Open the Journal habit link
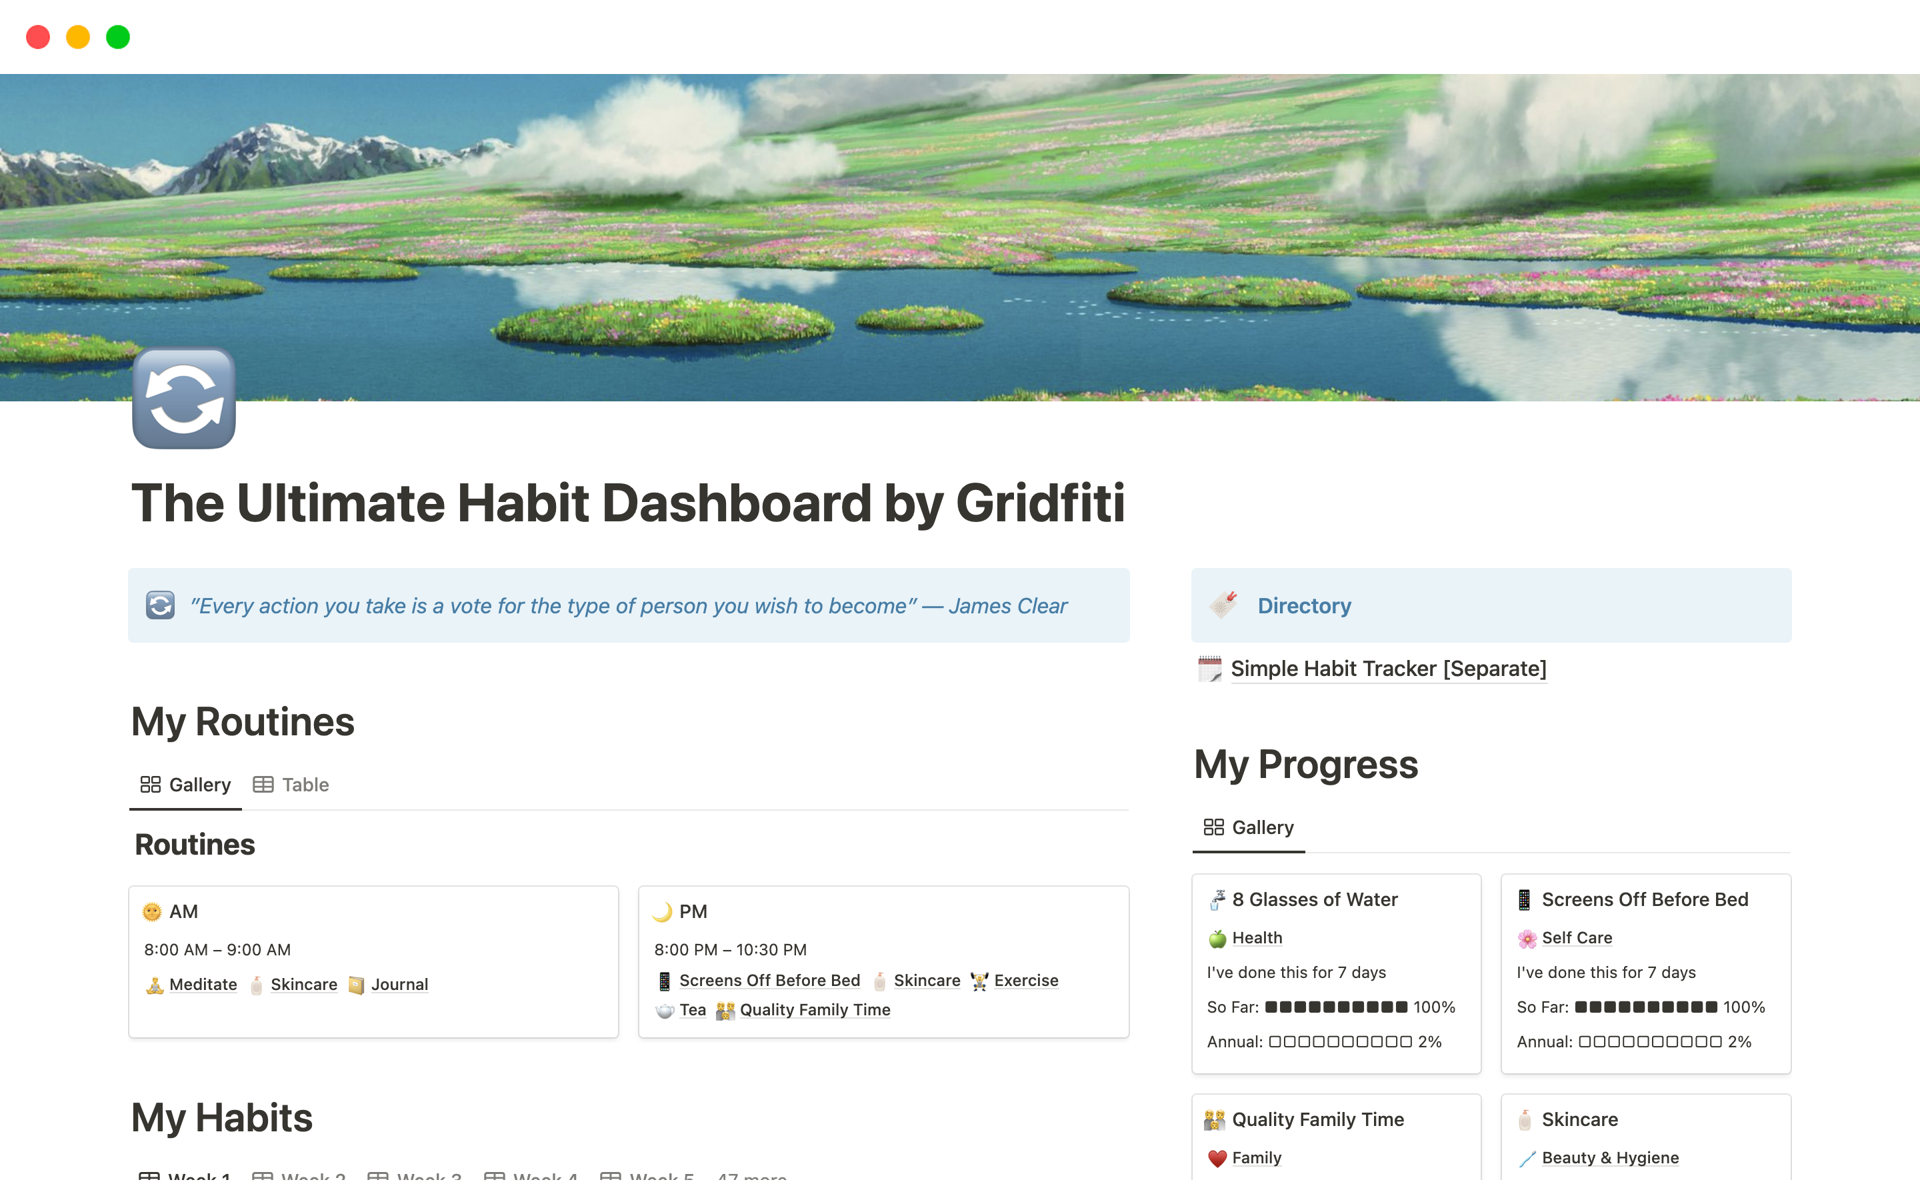This screenshot has width=1920, height=1200. pos(399,985)
